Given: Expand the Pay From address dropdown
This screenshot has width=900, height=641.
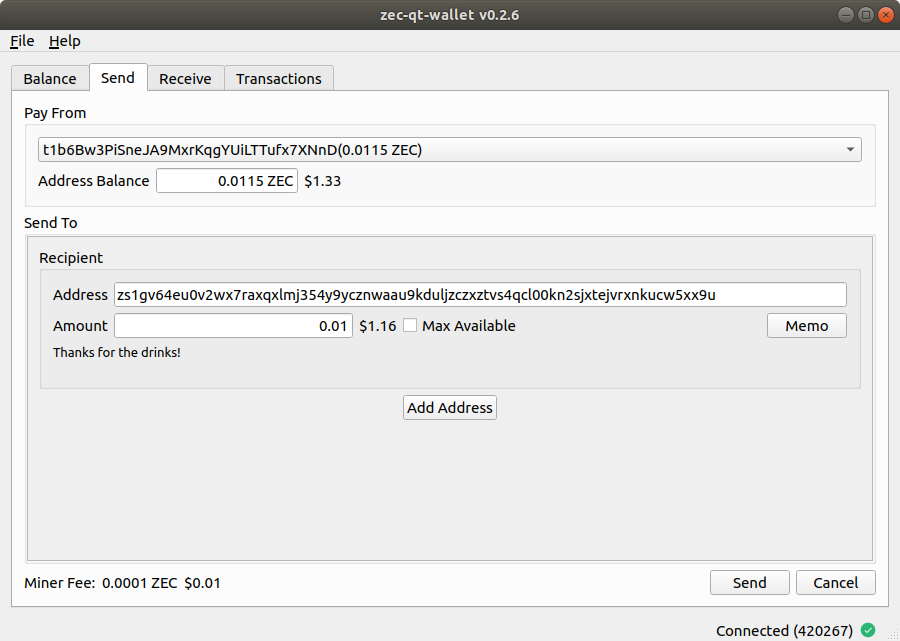Looking at the screenshot, I should 850,150.
